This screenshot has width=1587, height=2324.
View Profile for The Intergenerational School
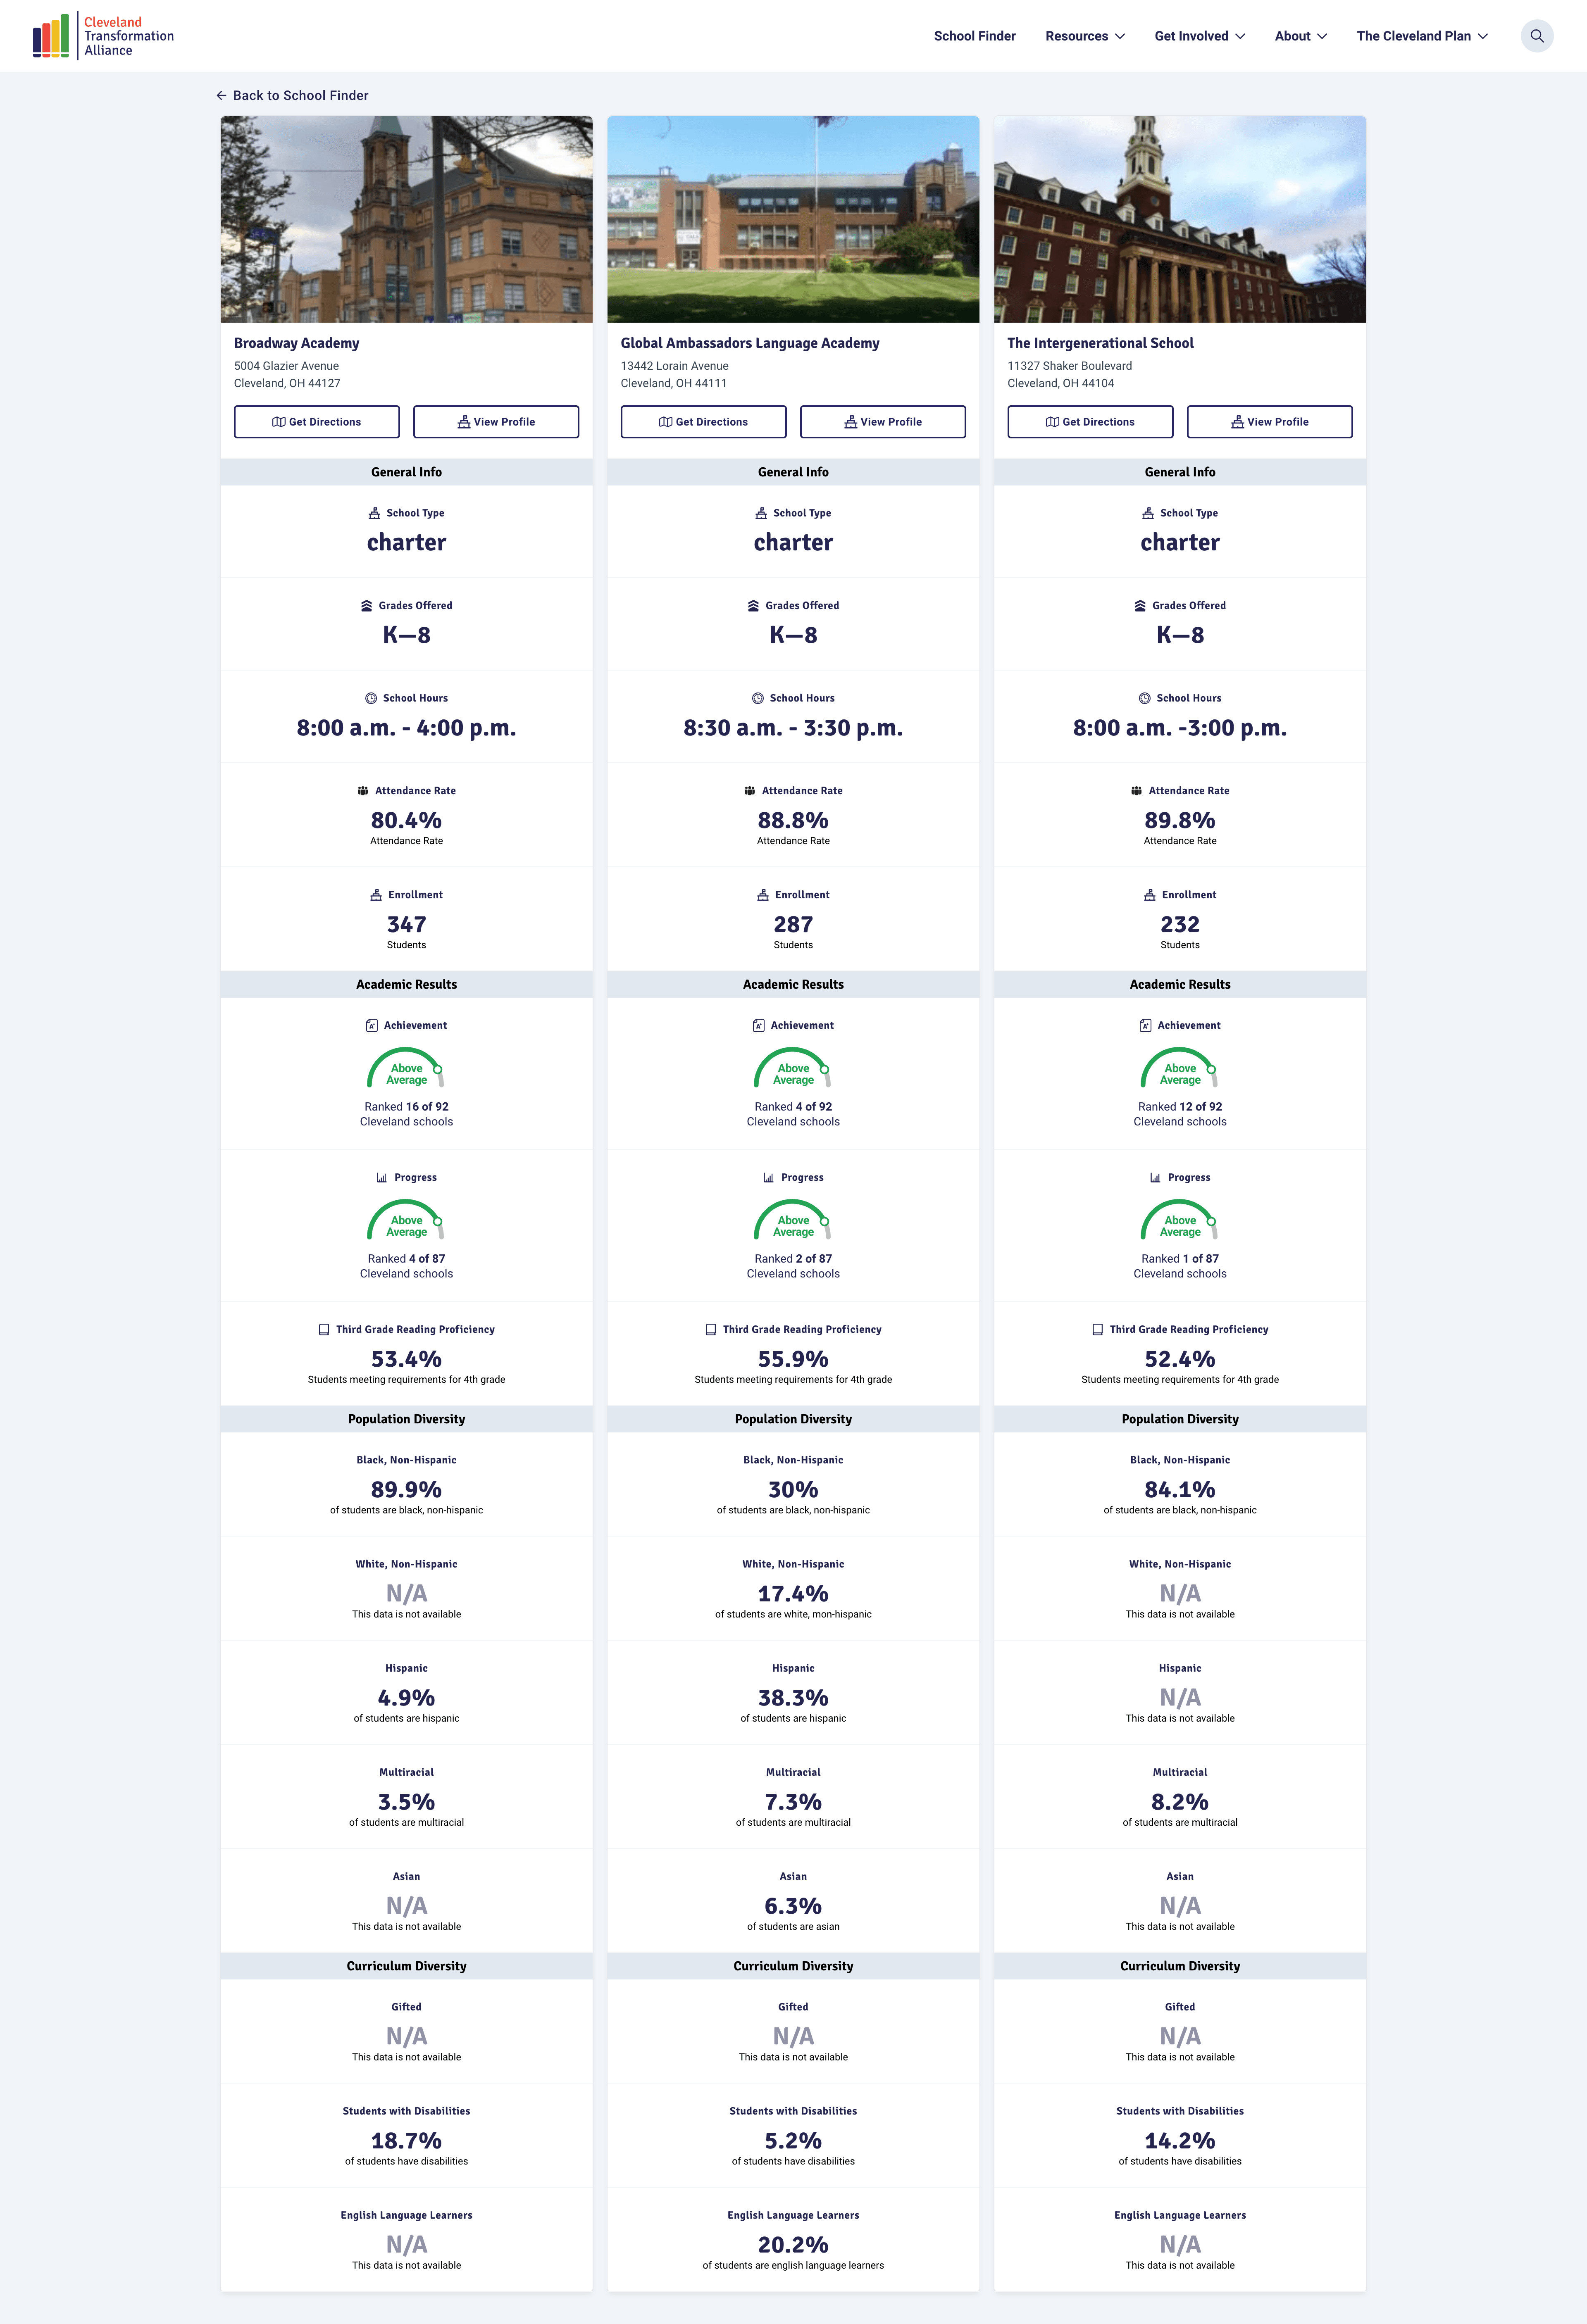coord(1269,422)
